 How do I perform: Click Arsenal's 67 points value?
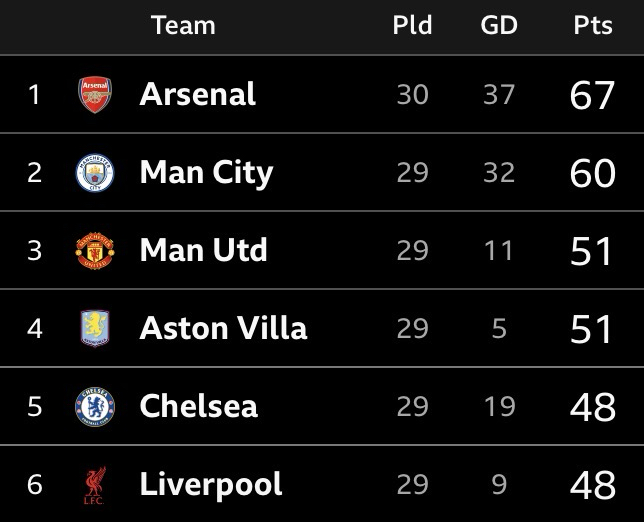[x=592, y=96]
